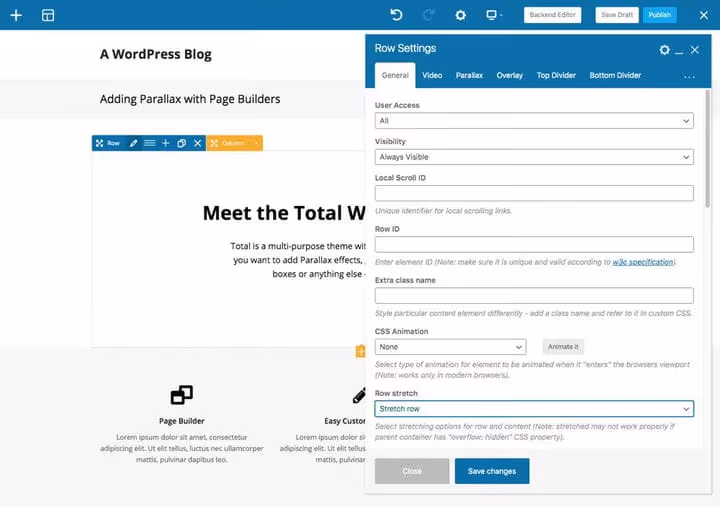Click the Row move handle icon
Screen dimensions: 720x507
100,143
